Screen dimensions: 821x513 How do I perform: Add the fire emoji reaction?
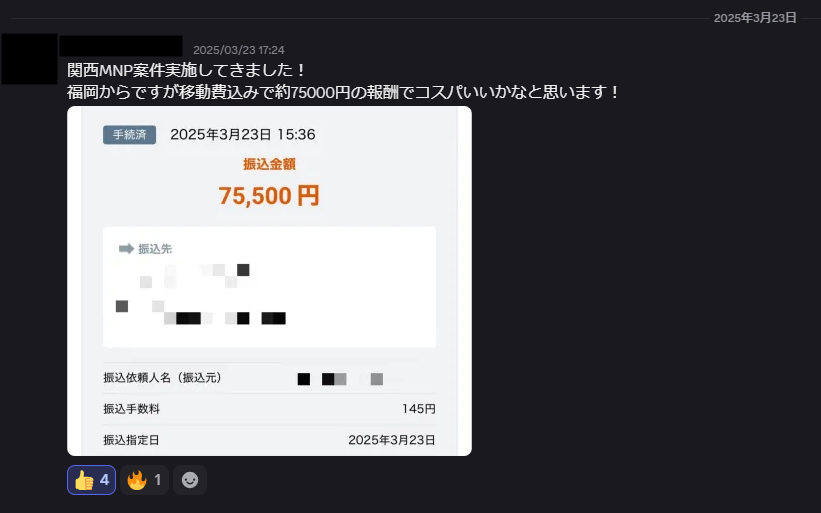pos(145,480)
